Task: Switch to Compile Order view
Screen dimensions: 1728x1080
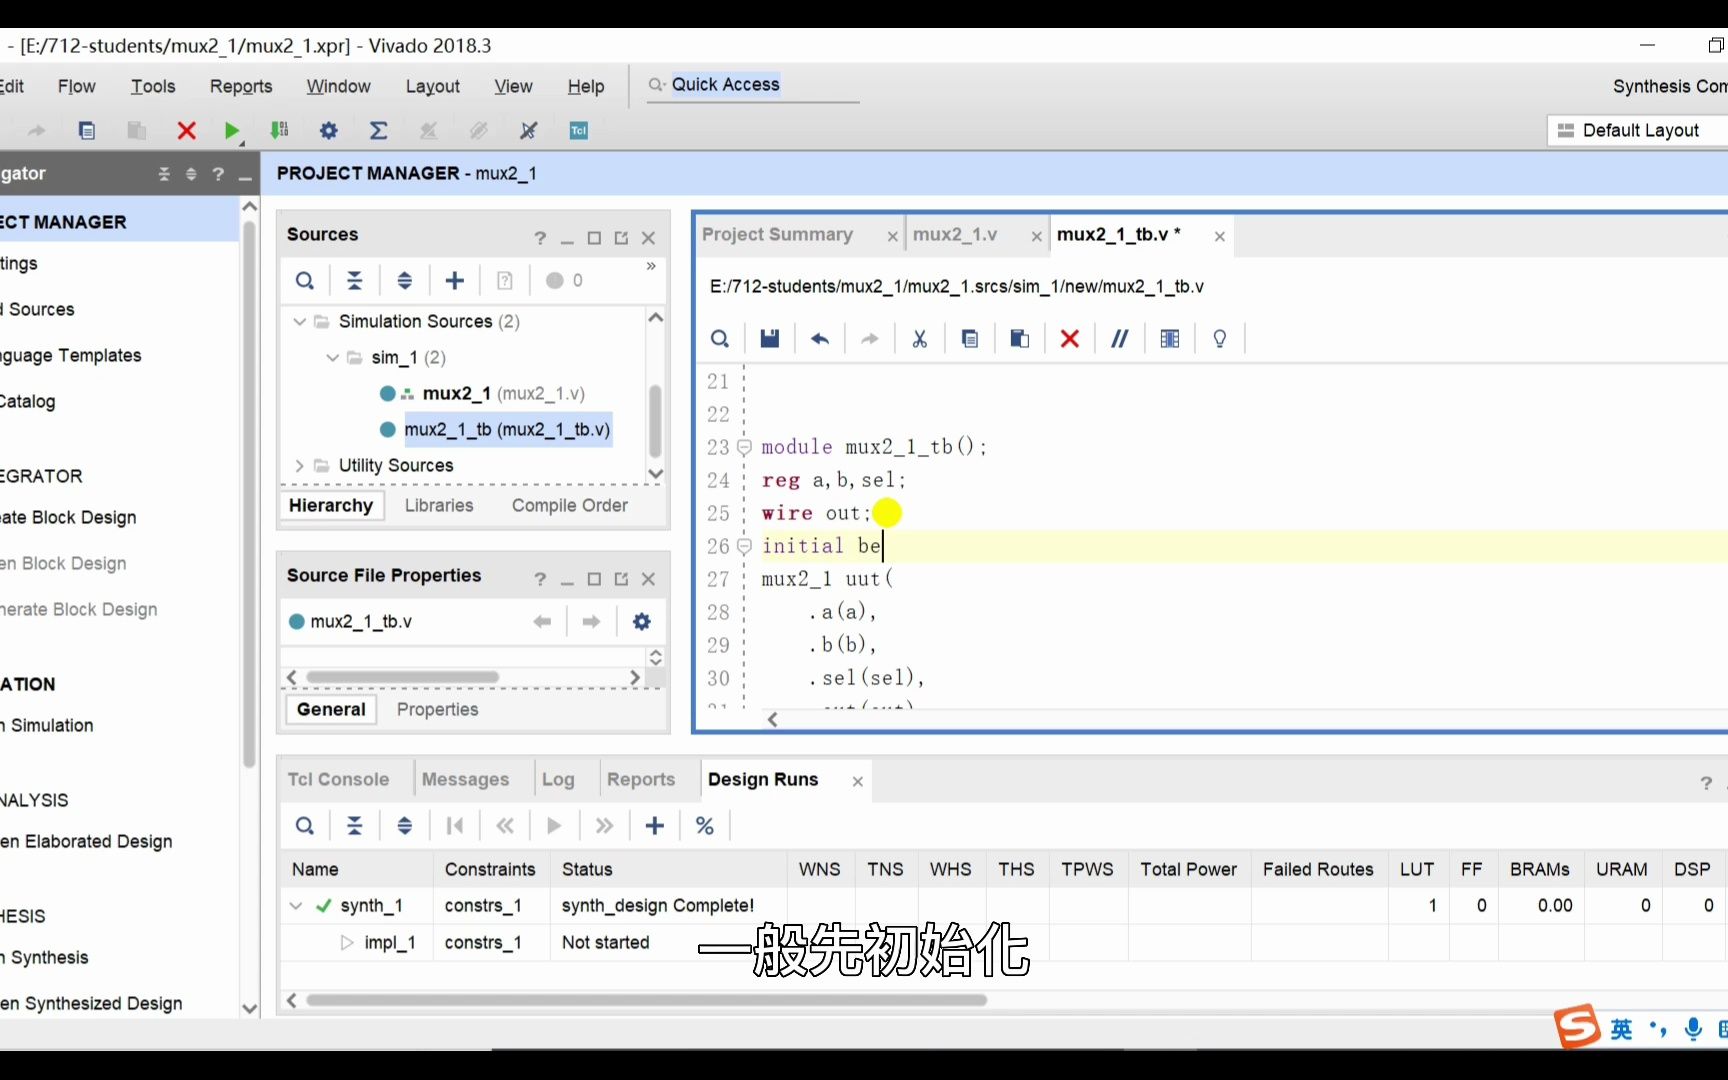Action: tap(570, 505)
